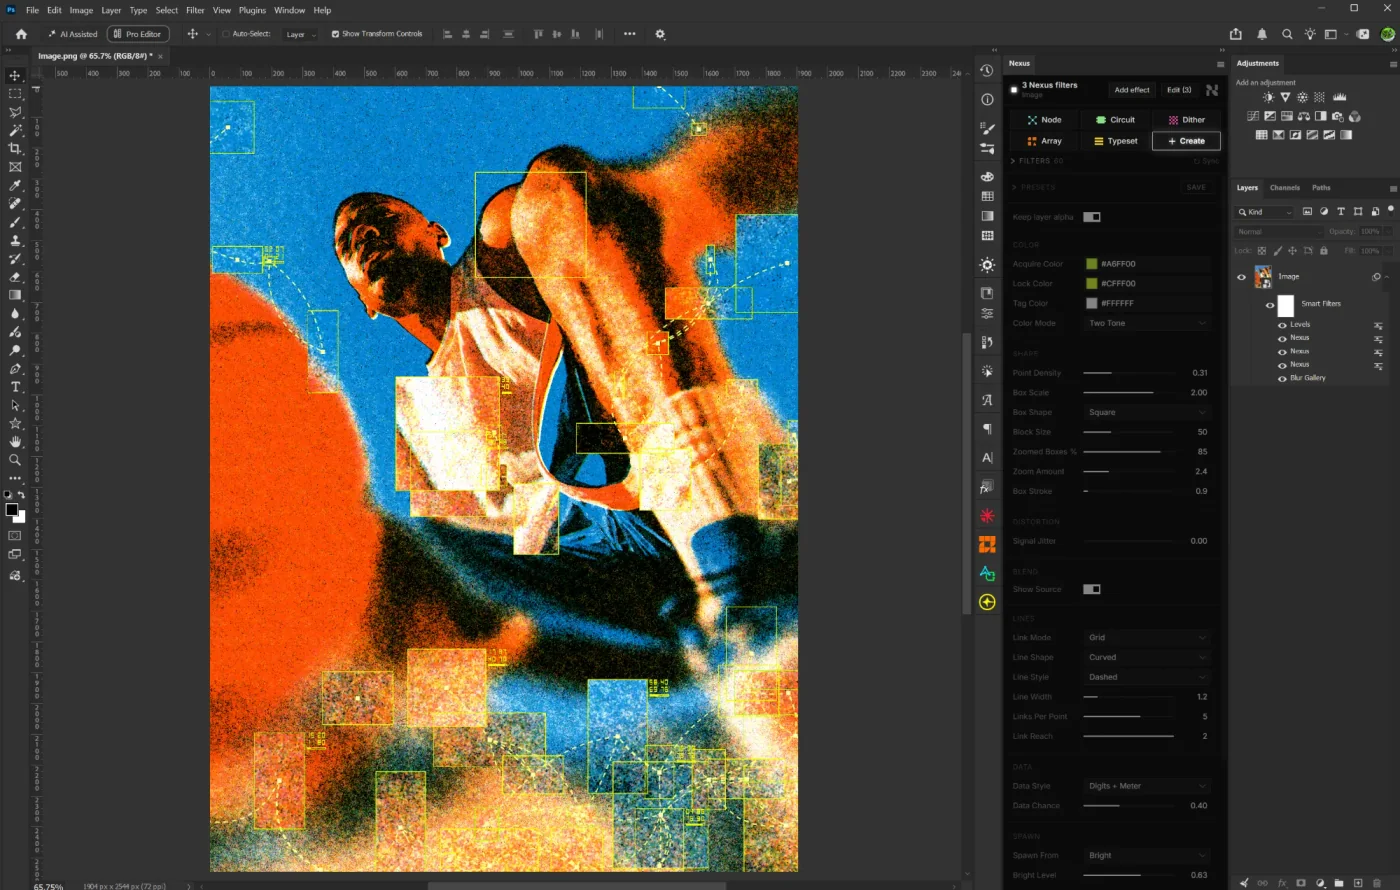Switch to the Channels tab

pyautogui.click(x=1285, y=188)
